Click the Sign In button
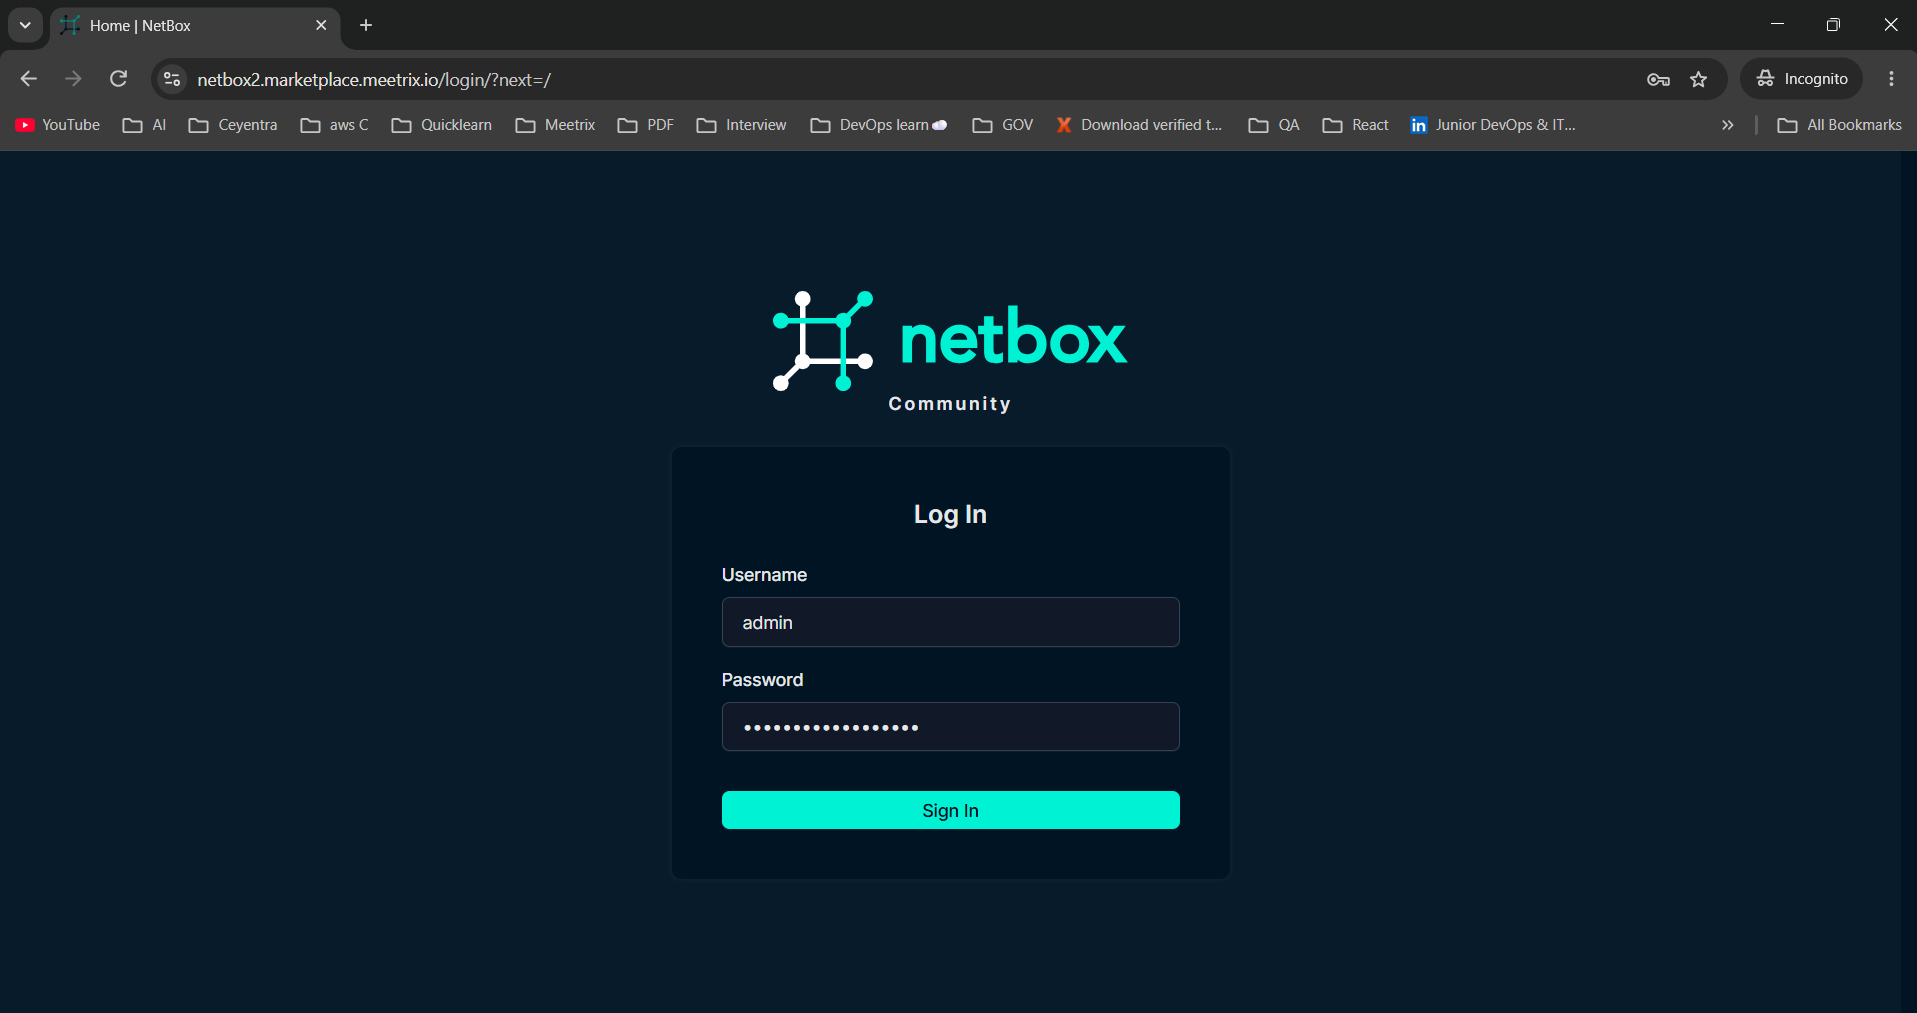This screenshot has width=1917, height=1013. tap(950, 810)
